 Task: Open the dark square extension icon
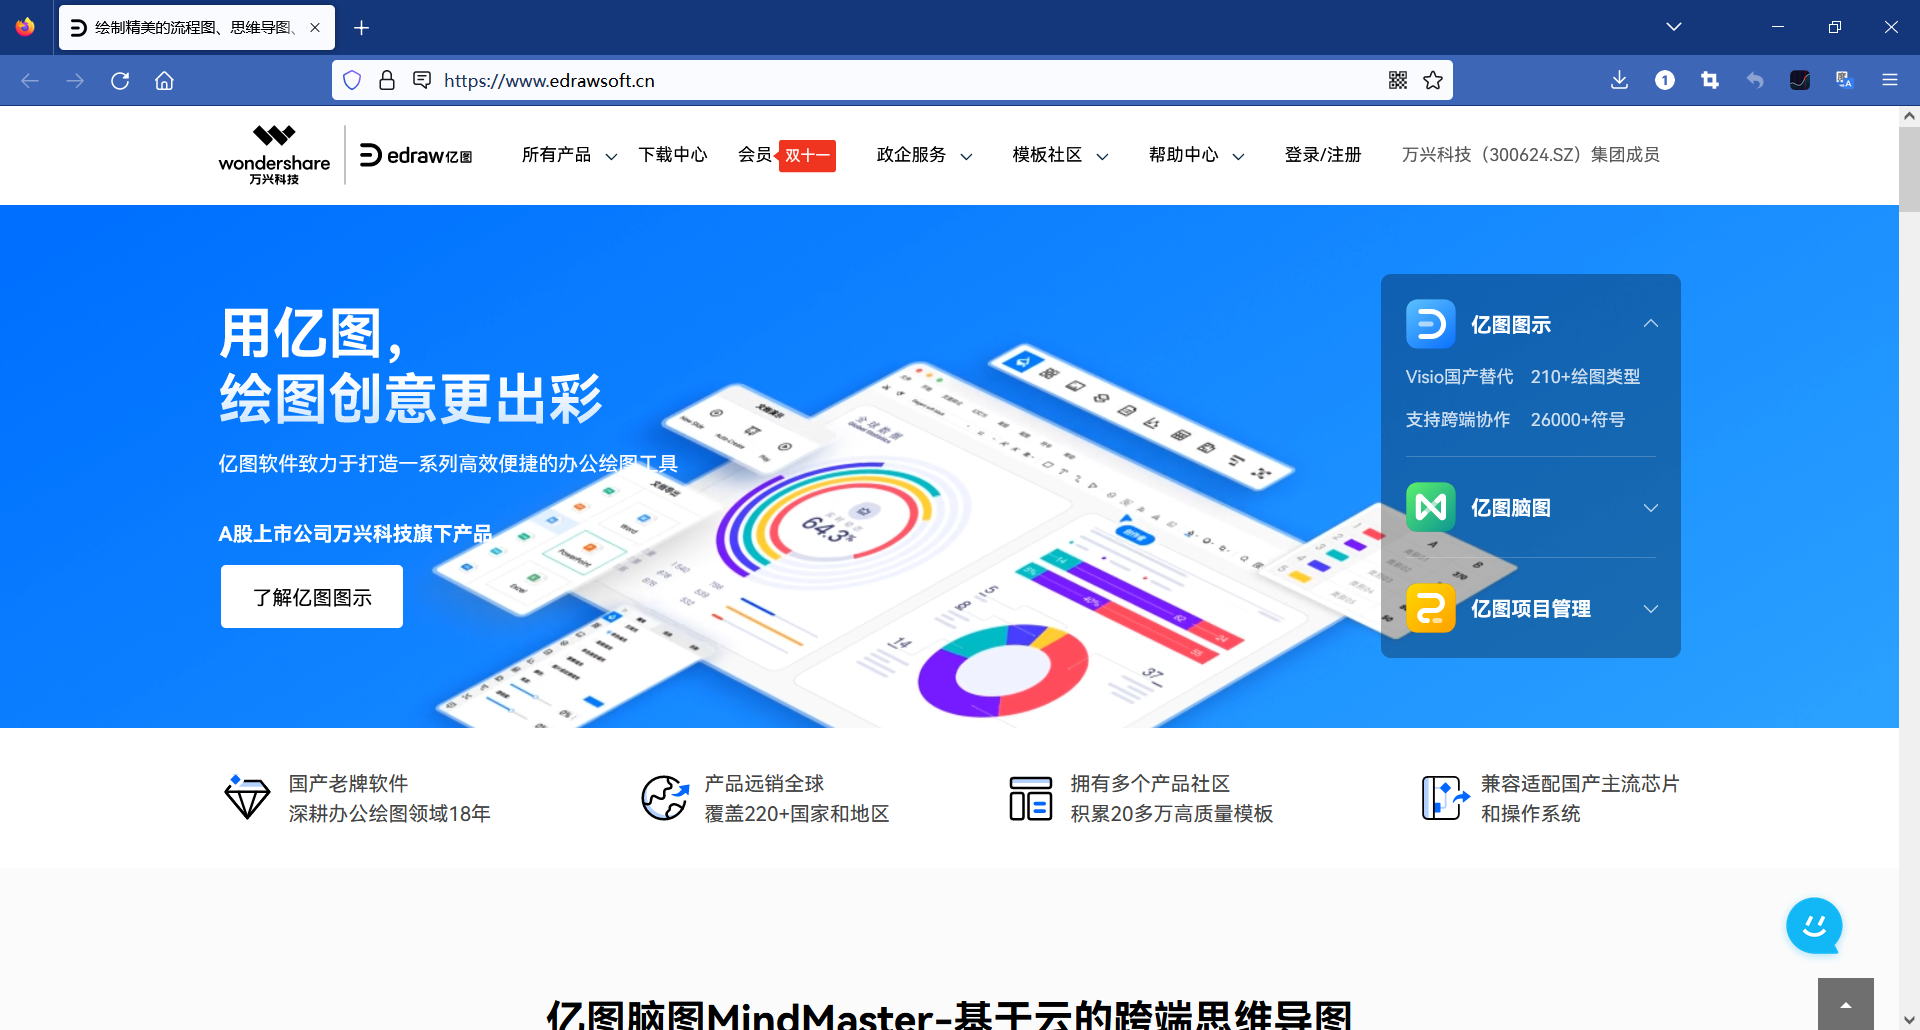(1800, 80)
